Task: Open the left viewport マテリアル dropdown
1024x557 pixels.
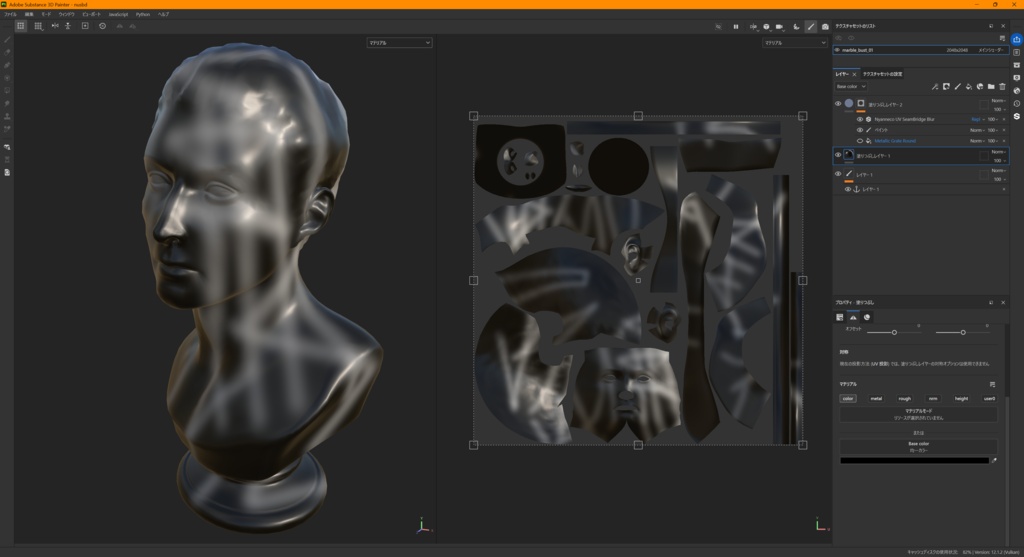Action: (399, 42)
